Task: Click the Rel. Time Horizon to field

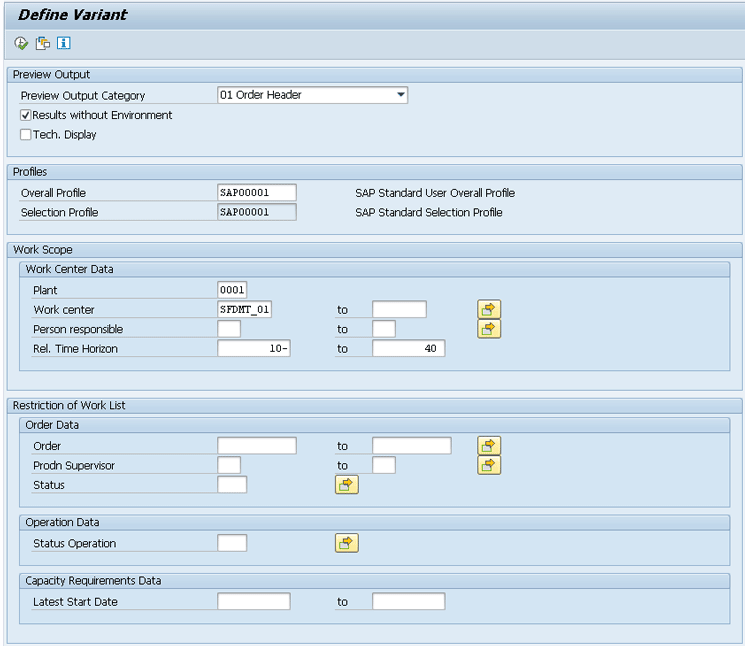Action: click(x=408, y=349)
